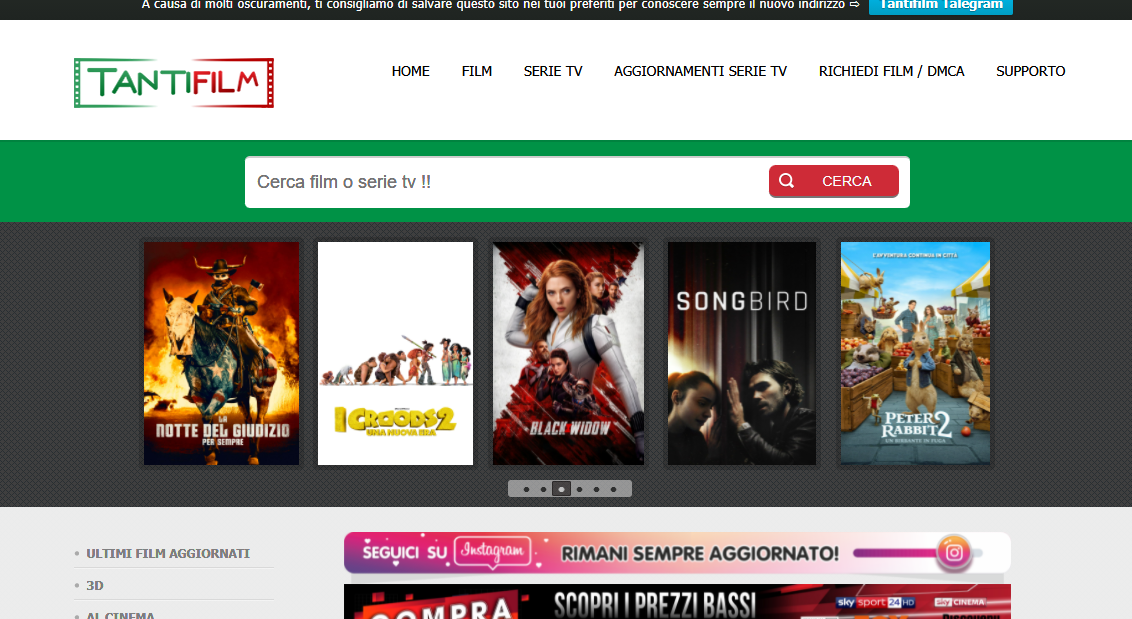The width and height of the screenshot is (1132, 619).
Task: Open the Black Widow poster
Action: (568, 353)
